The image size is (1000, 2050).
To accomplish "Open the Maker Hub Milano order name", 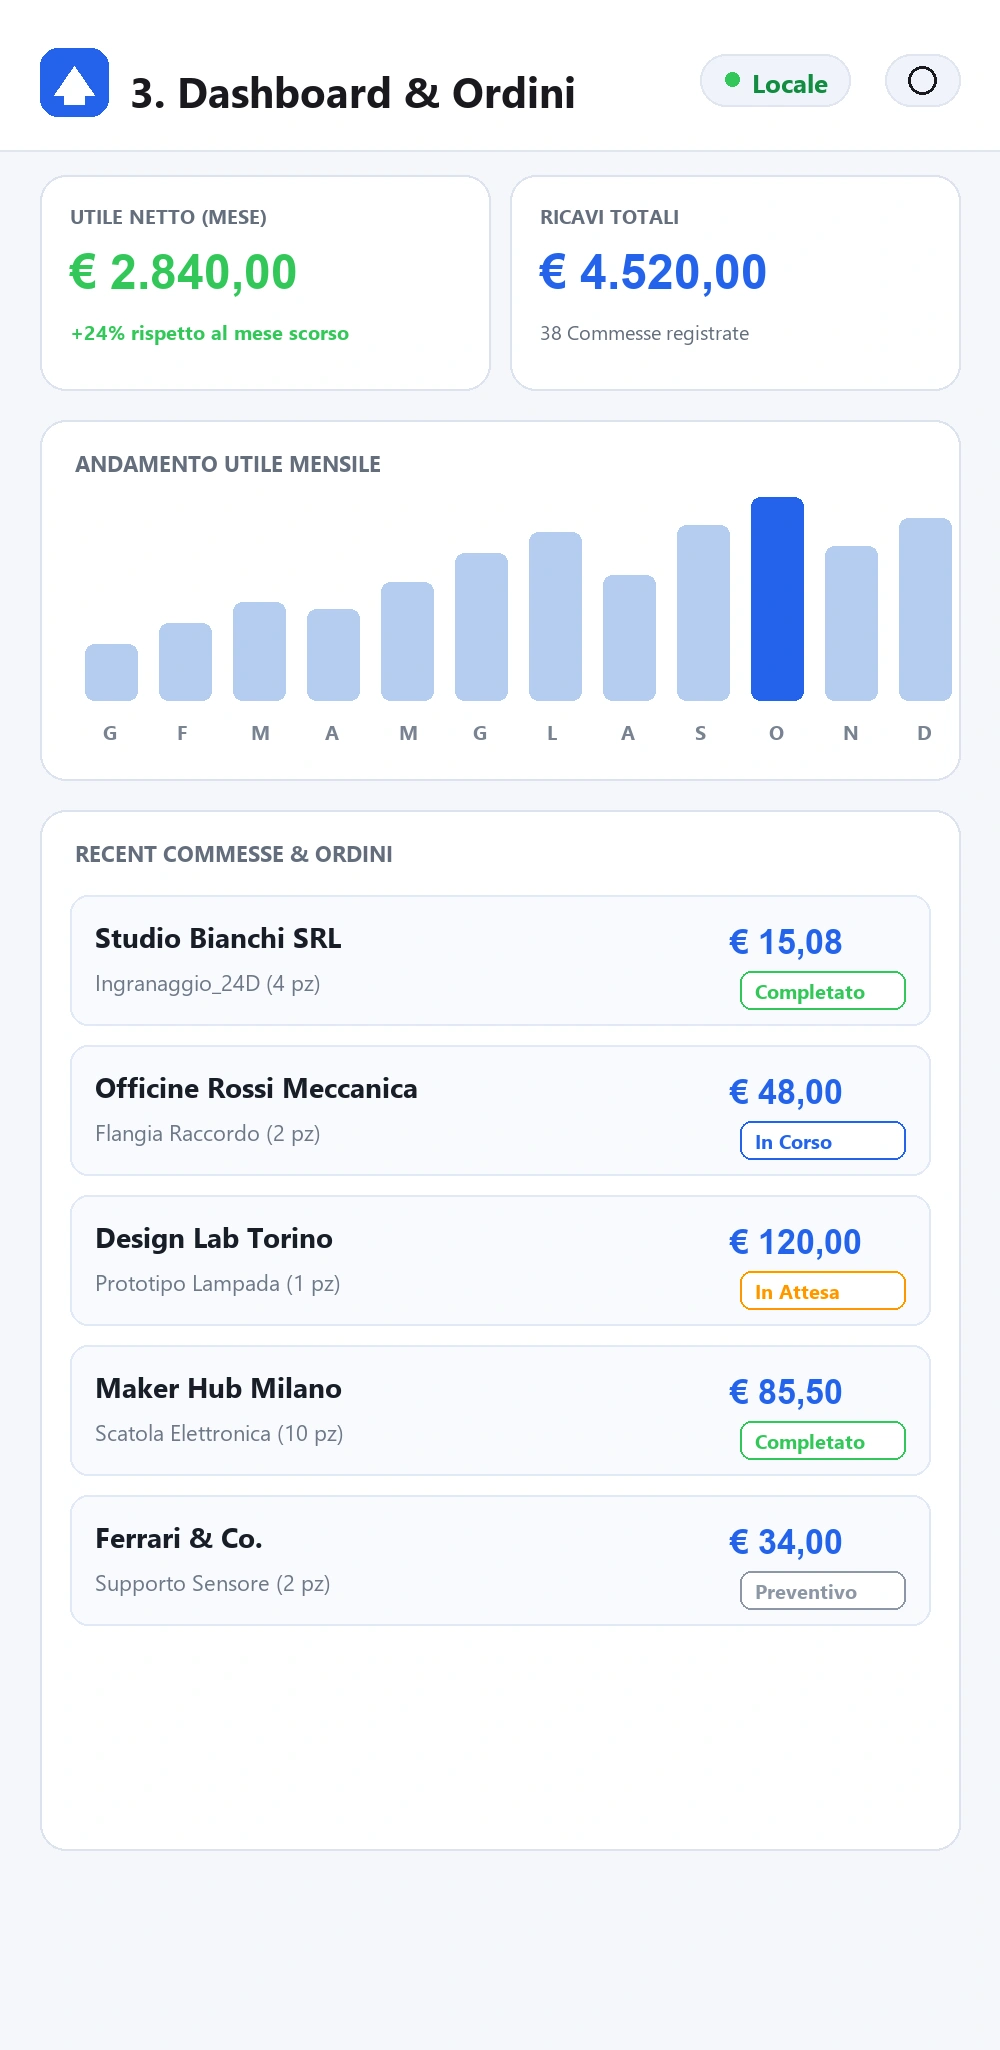I will (218, 1388).
